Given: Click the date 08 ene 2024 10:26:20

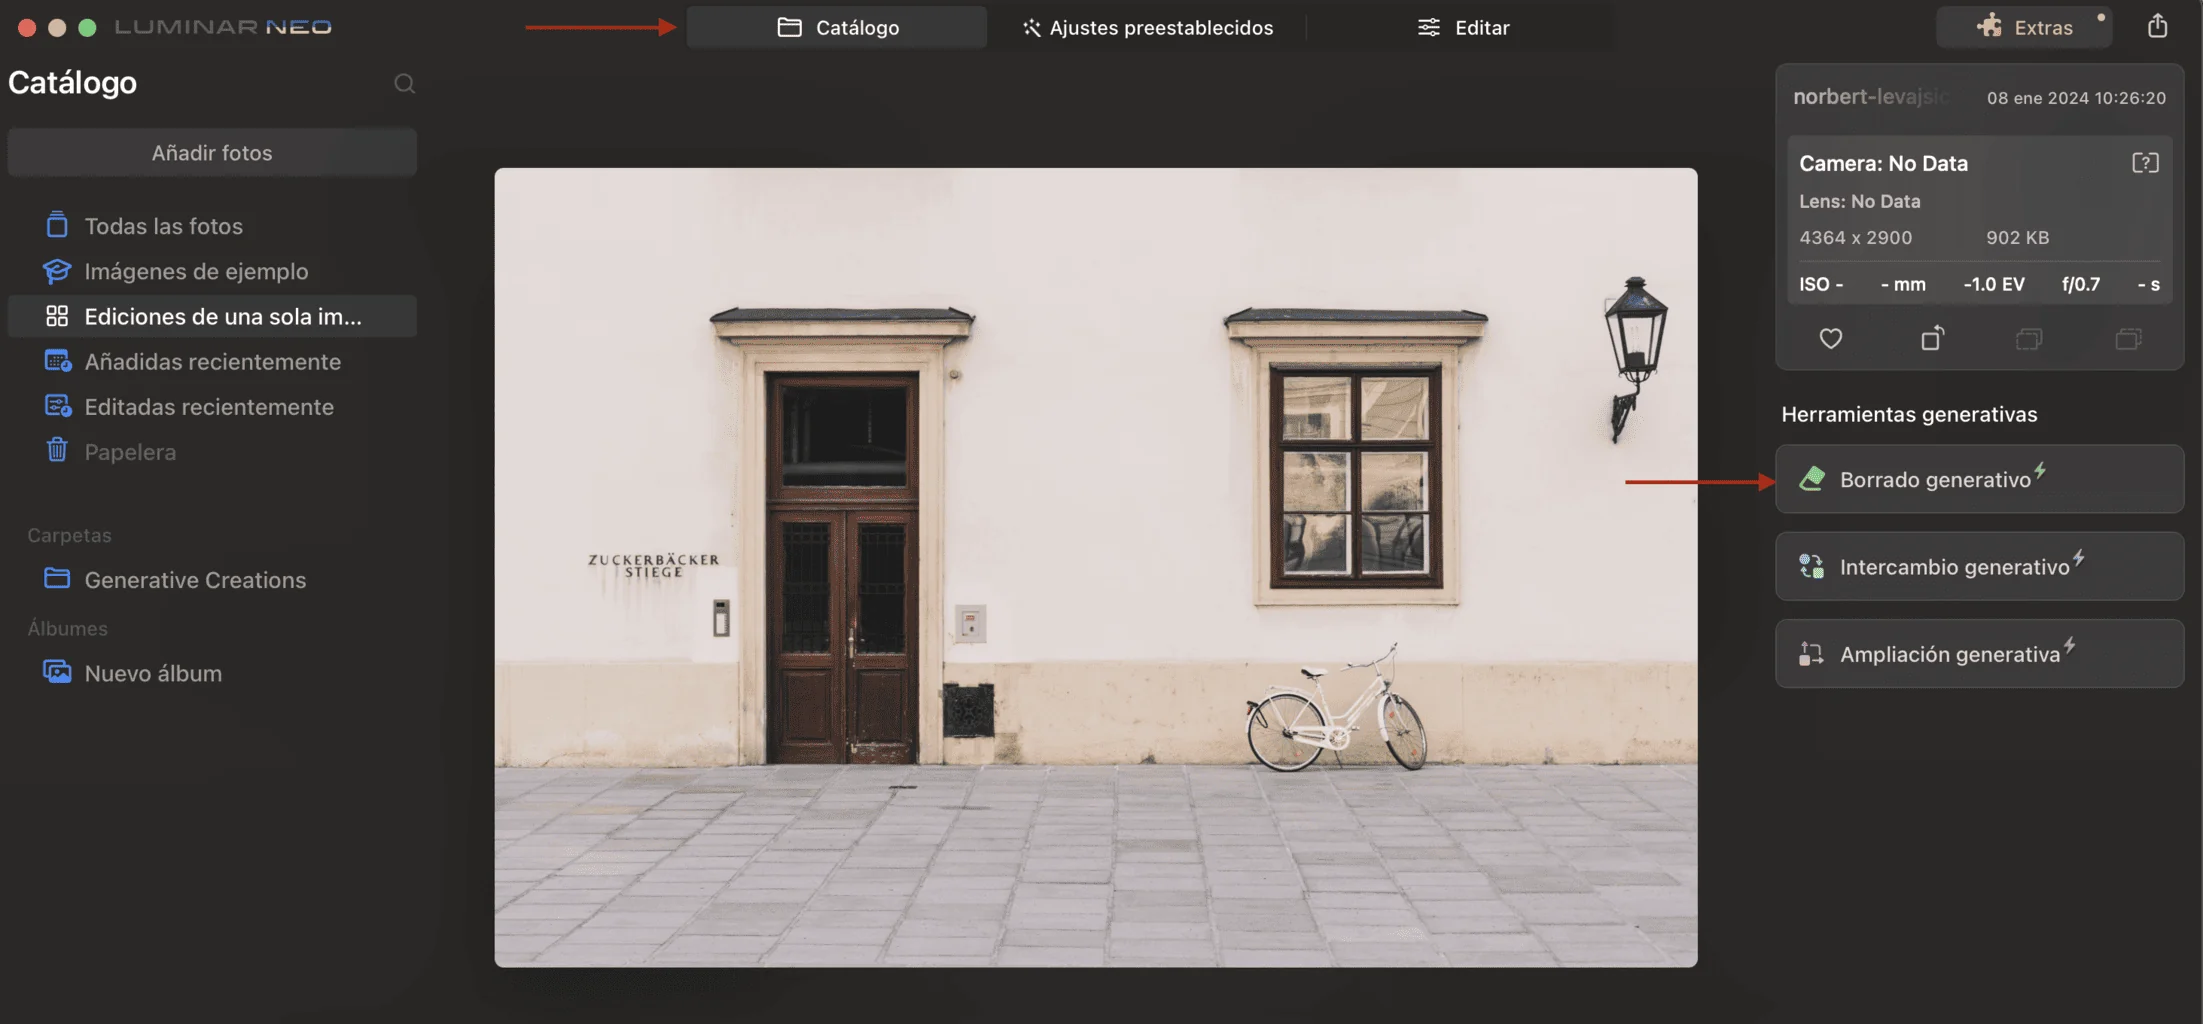Looking at the screenshot, I should pos(2076,98).
